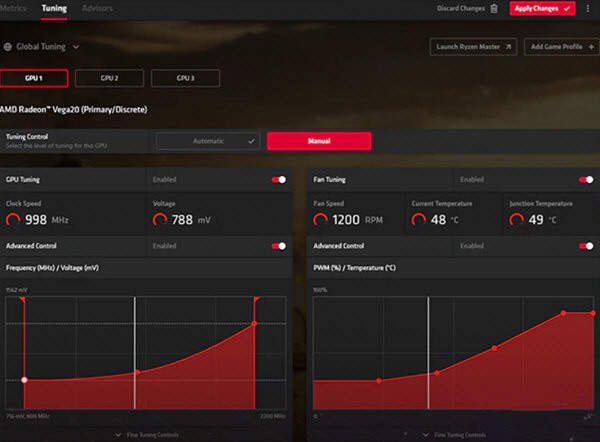This screenshot has width=600, height=442.
Task: Select the maximum frequency curve point
Action: point(254,324)
